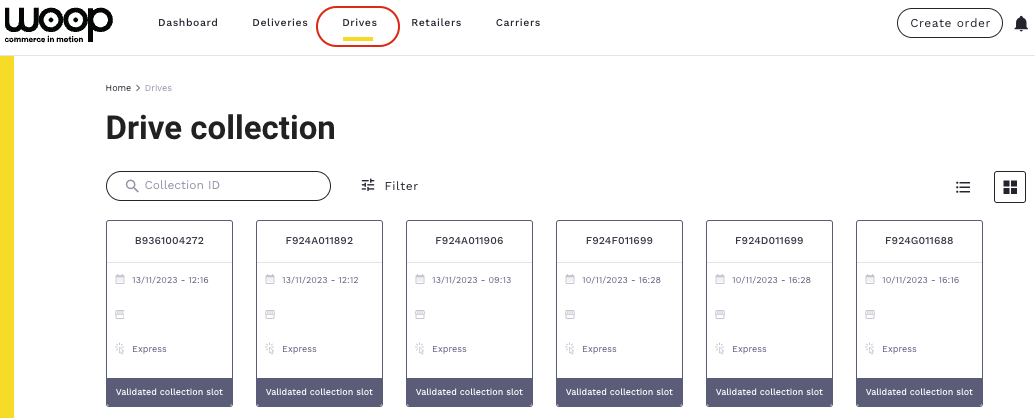The image size is (1035, 418).
Task: Open the Retailers tab
Action: click(x=436, y=23)
